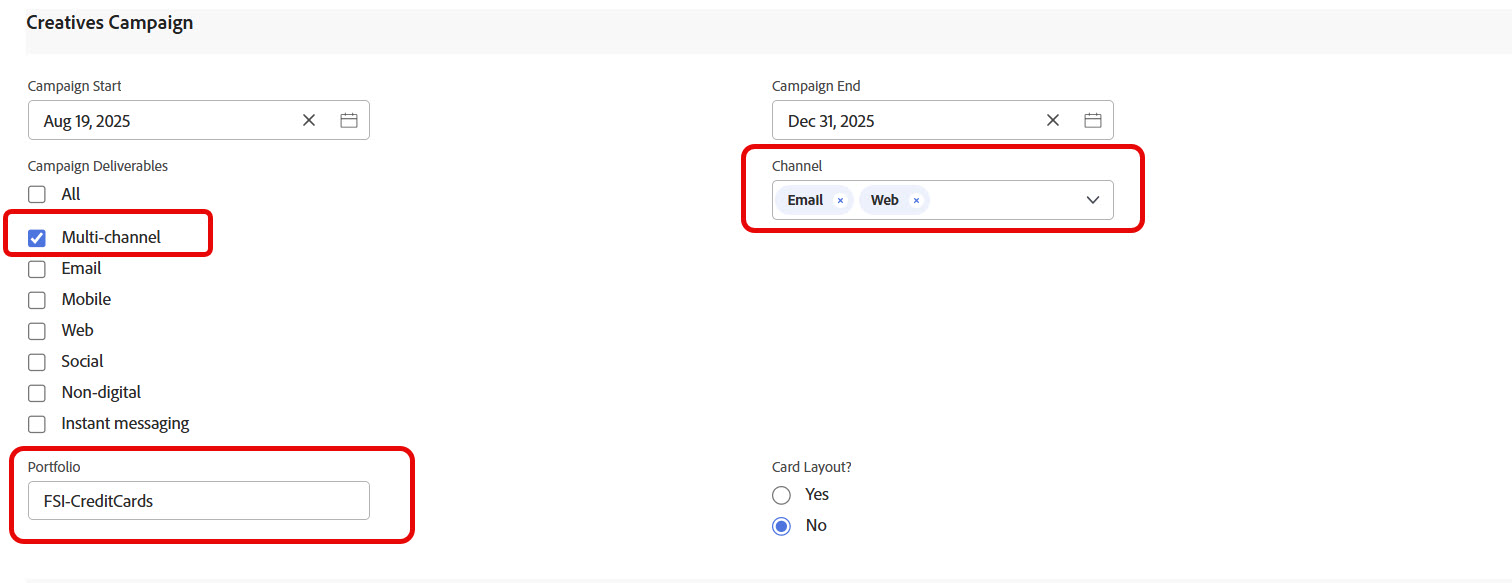
Task: Remove the Web channel tag
Action: click(916, 200)
